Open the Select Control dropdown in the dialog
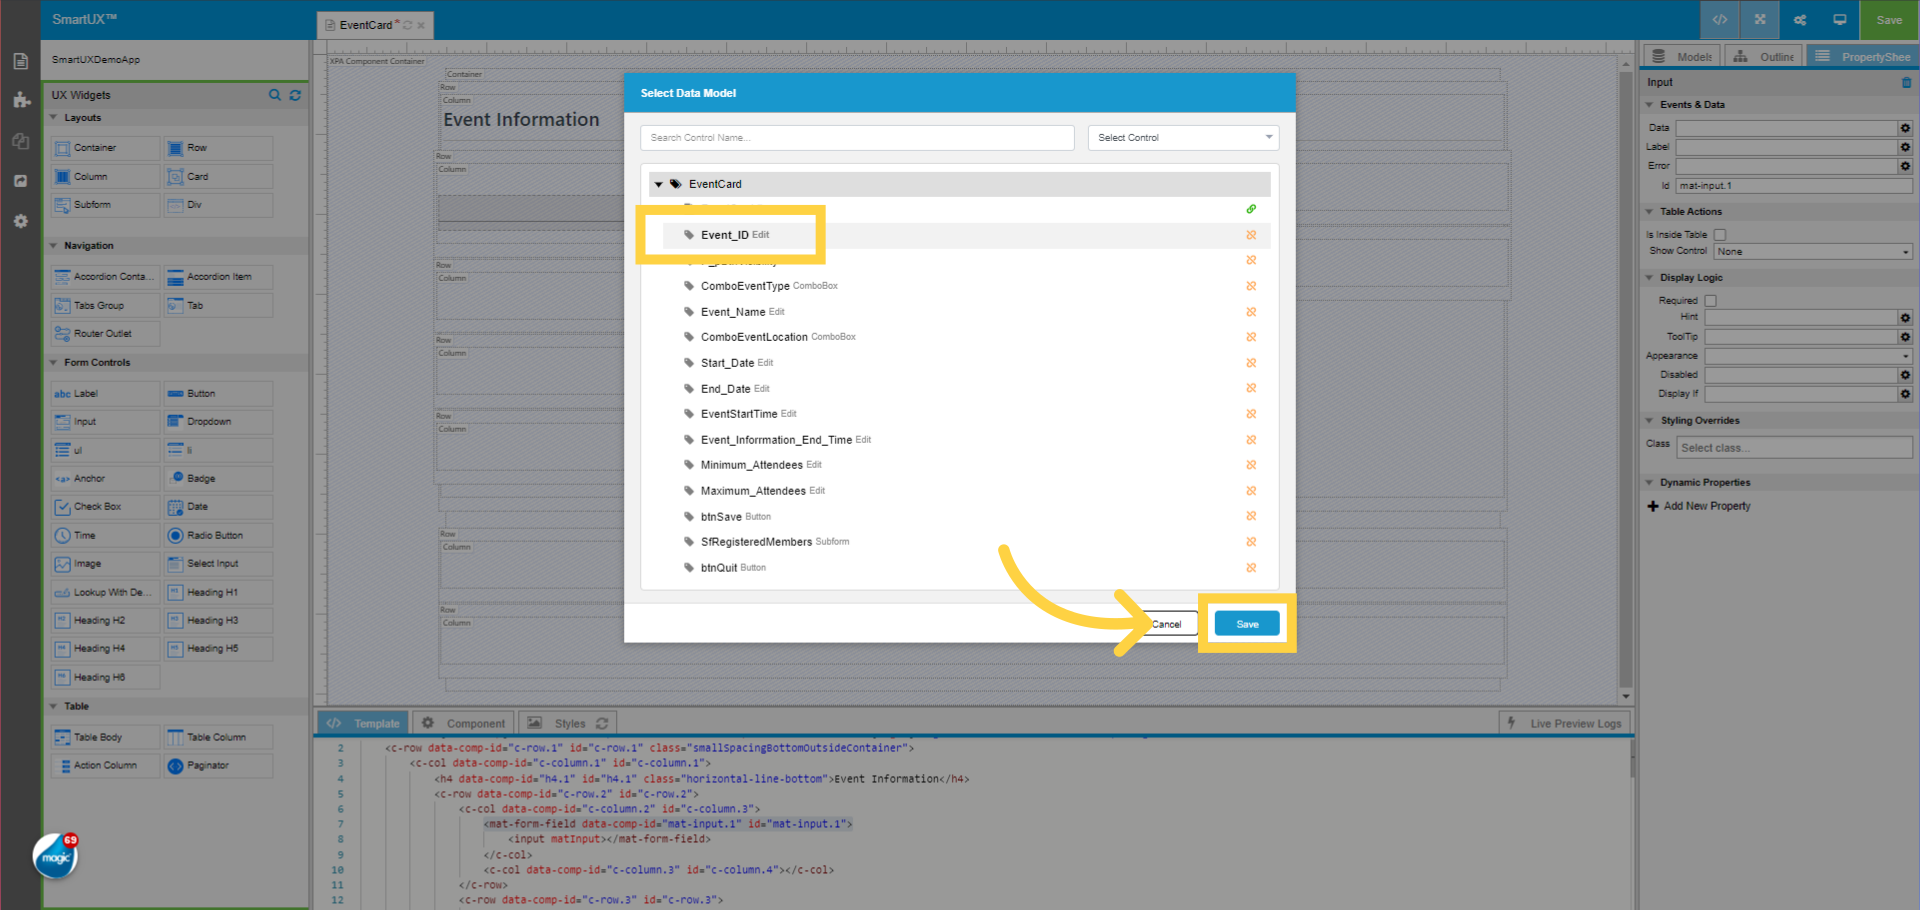This screenshot has height=910, width=1920. tap(1183, 137)
